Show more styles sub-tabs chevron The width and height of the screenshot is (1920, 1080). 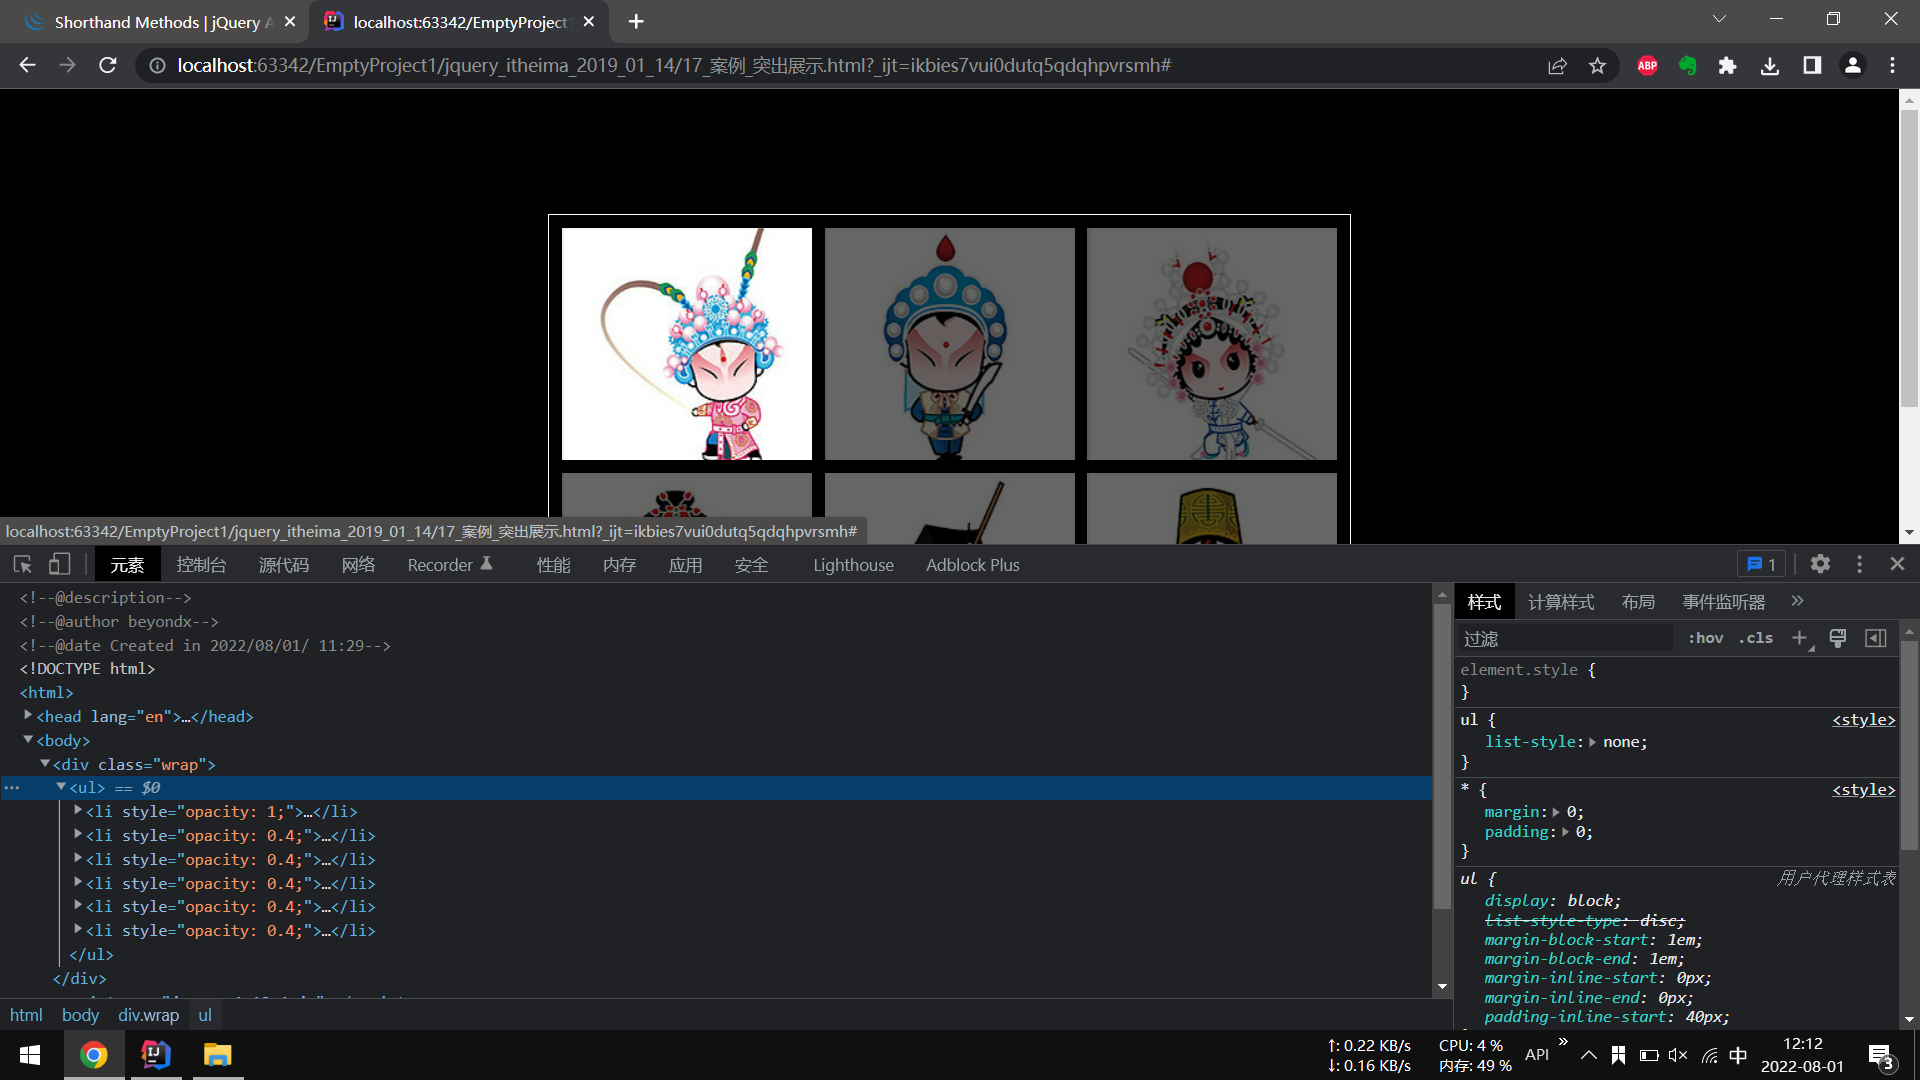[1797, 601]
